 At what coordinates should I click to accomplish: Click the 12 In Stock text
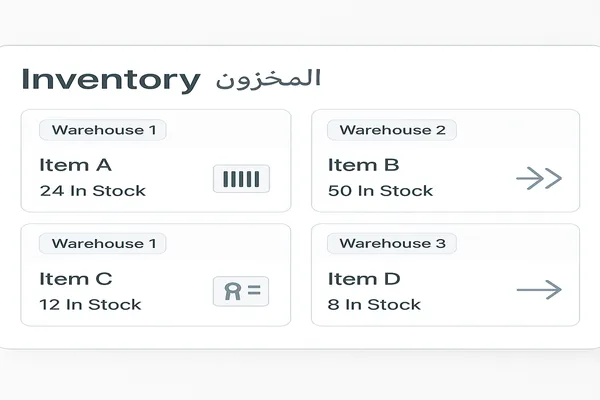pyautogui.click(x=91, y=304)
